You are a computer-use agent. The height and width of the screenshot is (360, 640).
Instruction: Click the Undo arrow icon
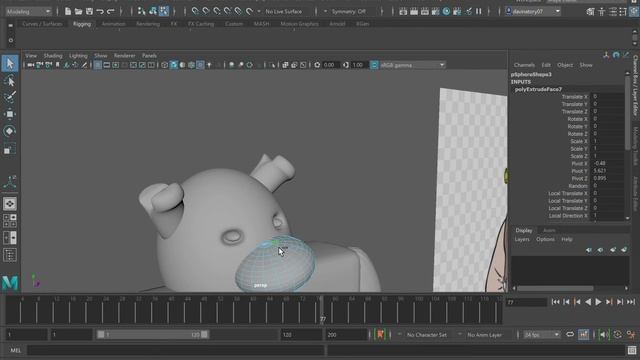pos(100,11)
